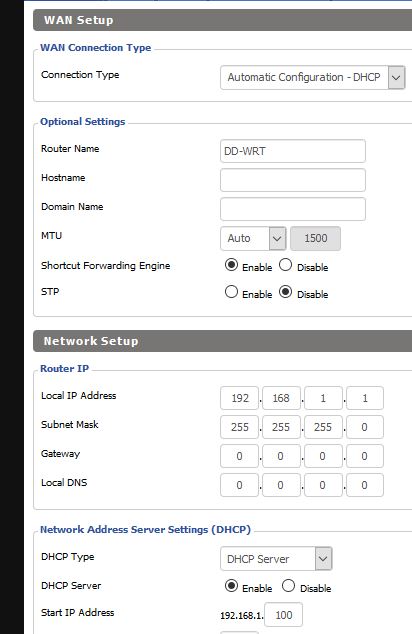Click Local DNS fourth octet field
Screen dimensions: 412x634
pyautogui.click(x=365, y=485)
